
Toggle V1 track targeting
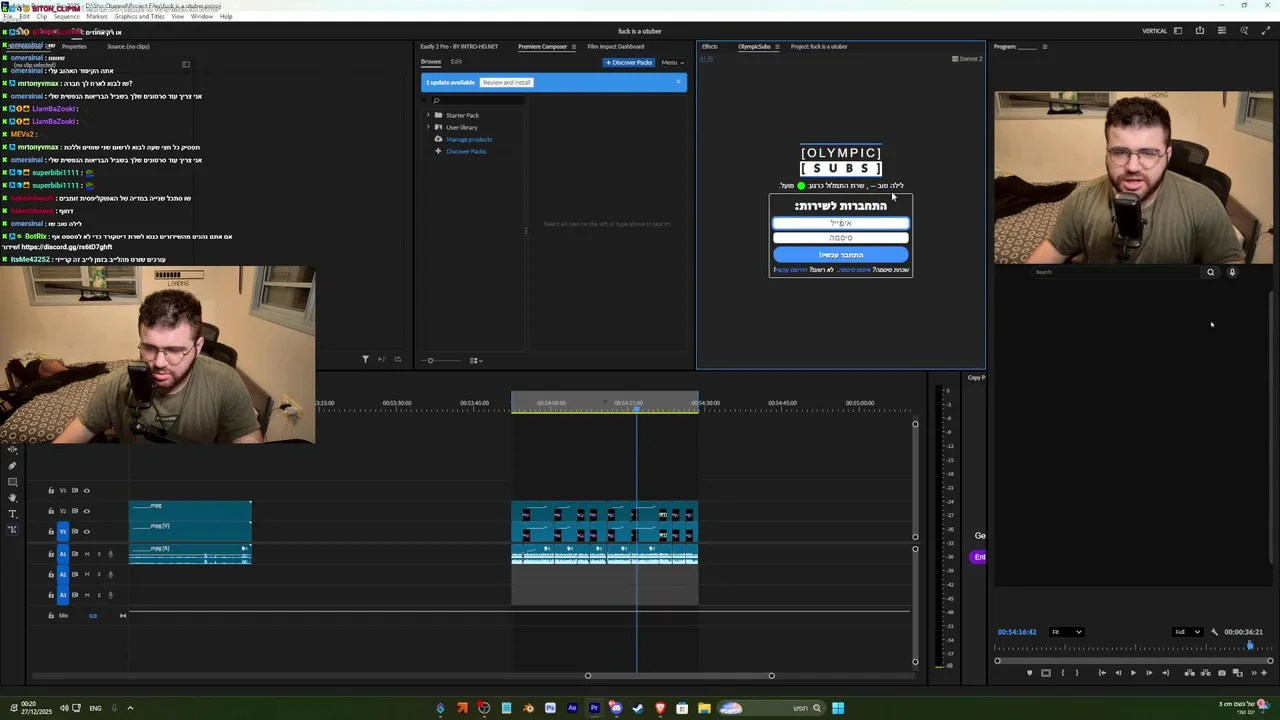(63, 531)
